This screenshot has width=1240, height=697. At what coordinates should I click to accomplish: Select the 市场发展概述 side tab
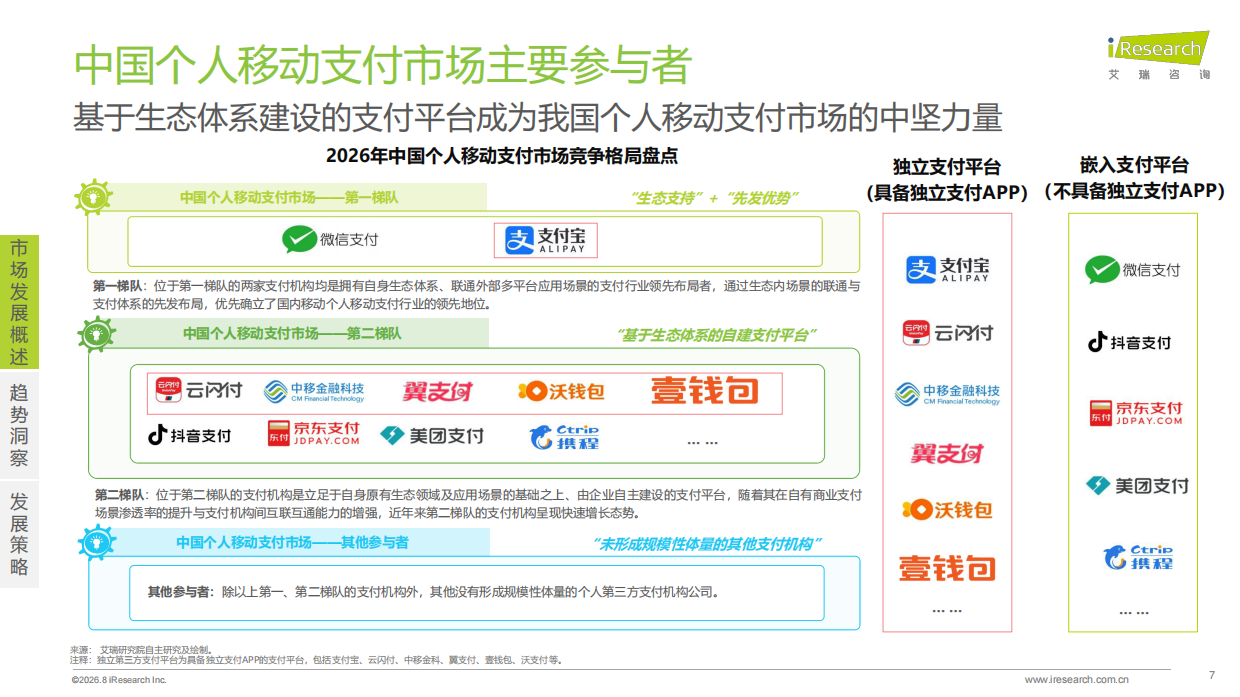pyautogui.click(x=19, y=303)
